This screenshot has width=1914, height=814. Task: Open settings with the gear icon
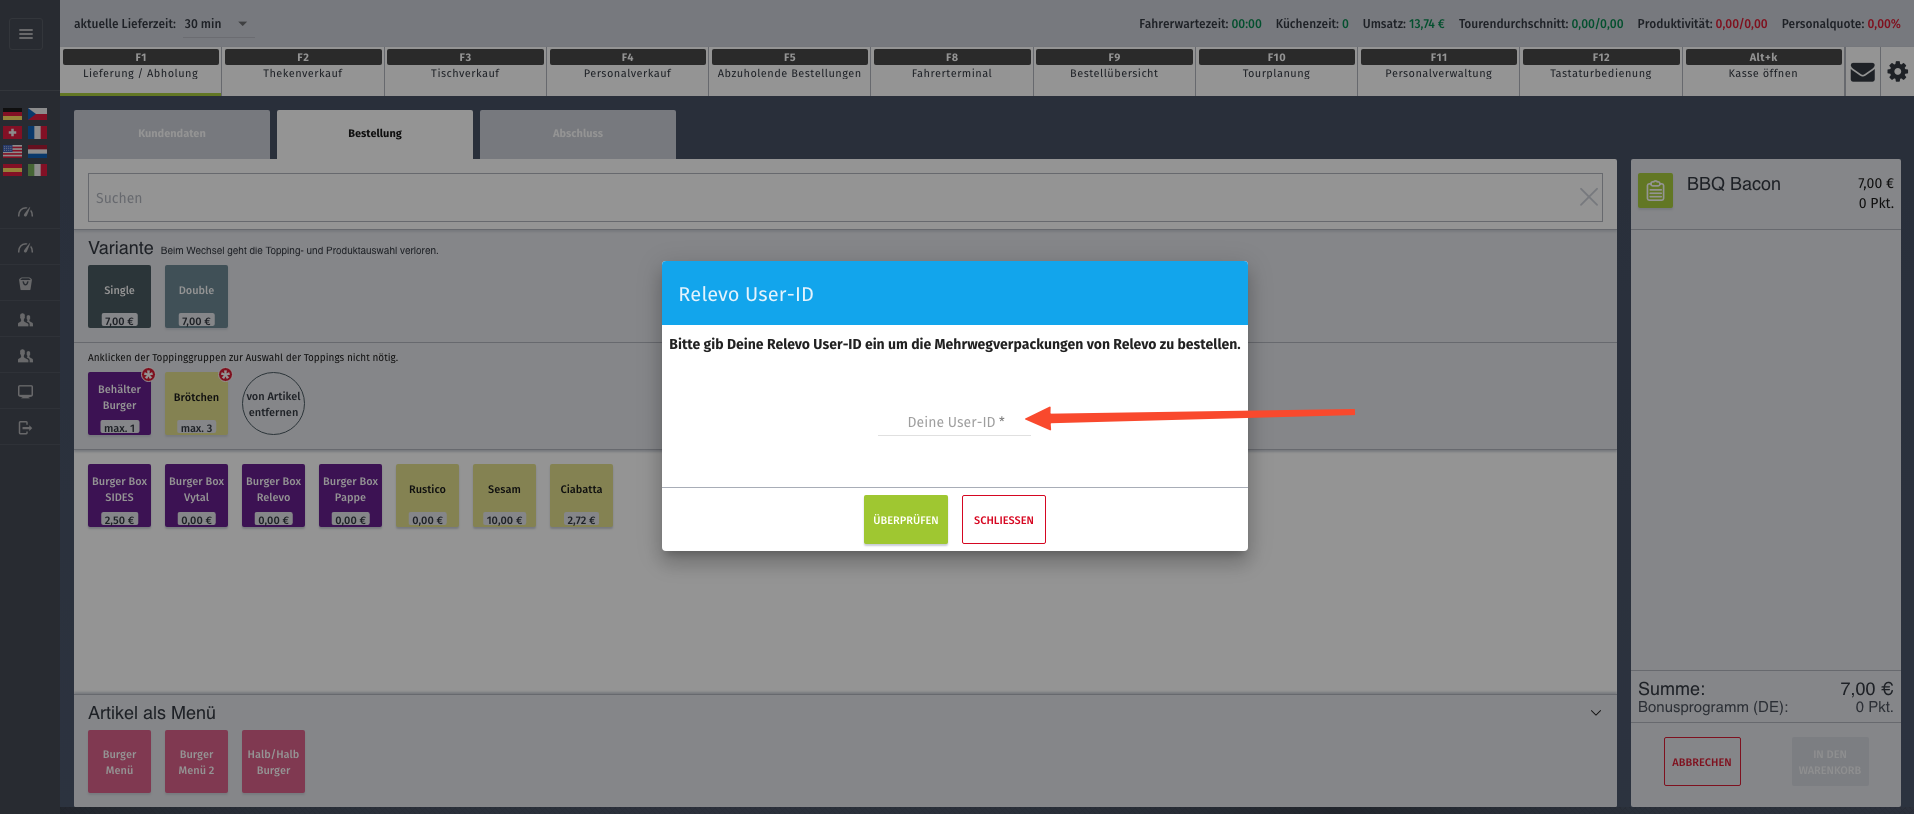point(1897,72)
